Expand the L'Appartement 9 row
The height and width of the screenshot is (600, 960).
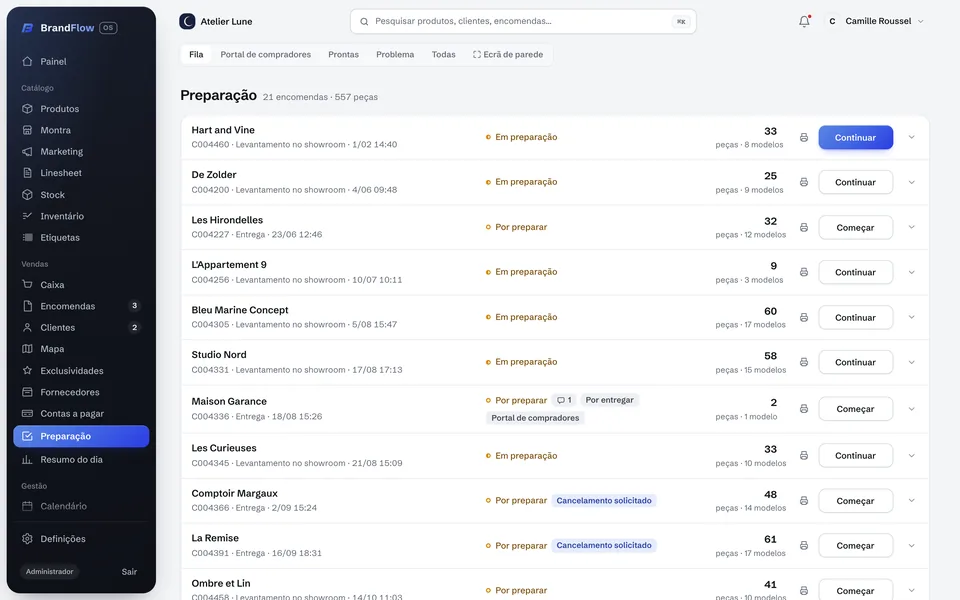coord(912,272)
